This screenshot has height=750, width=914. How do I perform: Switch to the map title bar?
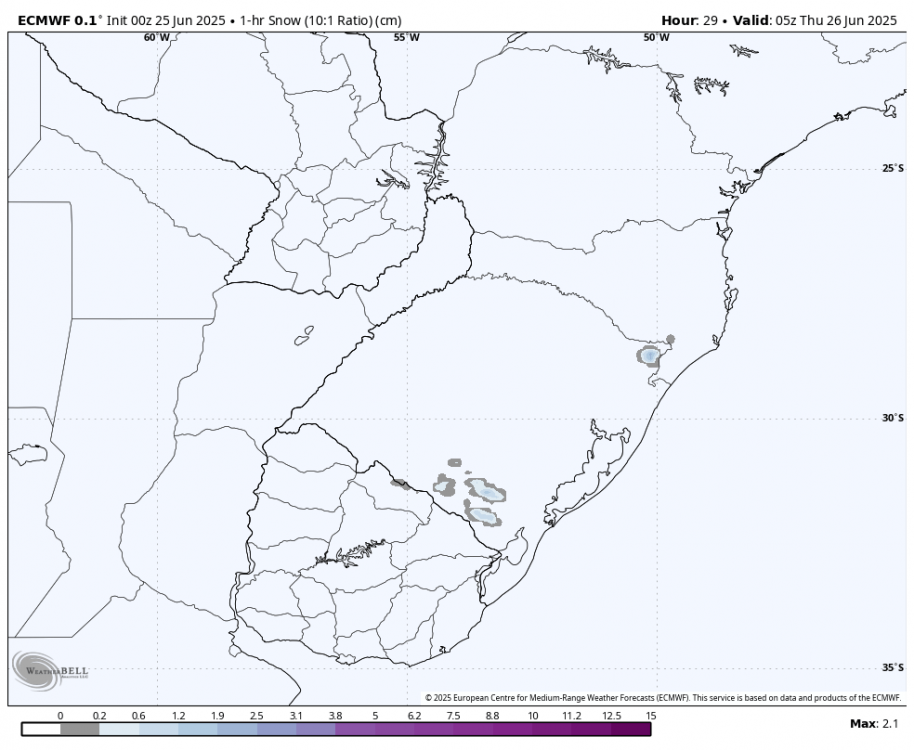(457, 16)
